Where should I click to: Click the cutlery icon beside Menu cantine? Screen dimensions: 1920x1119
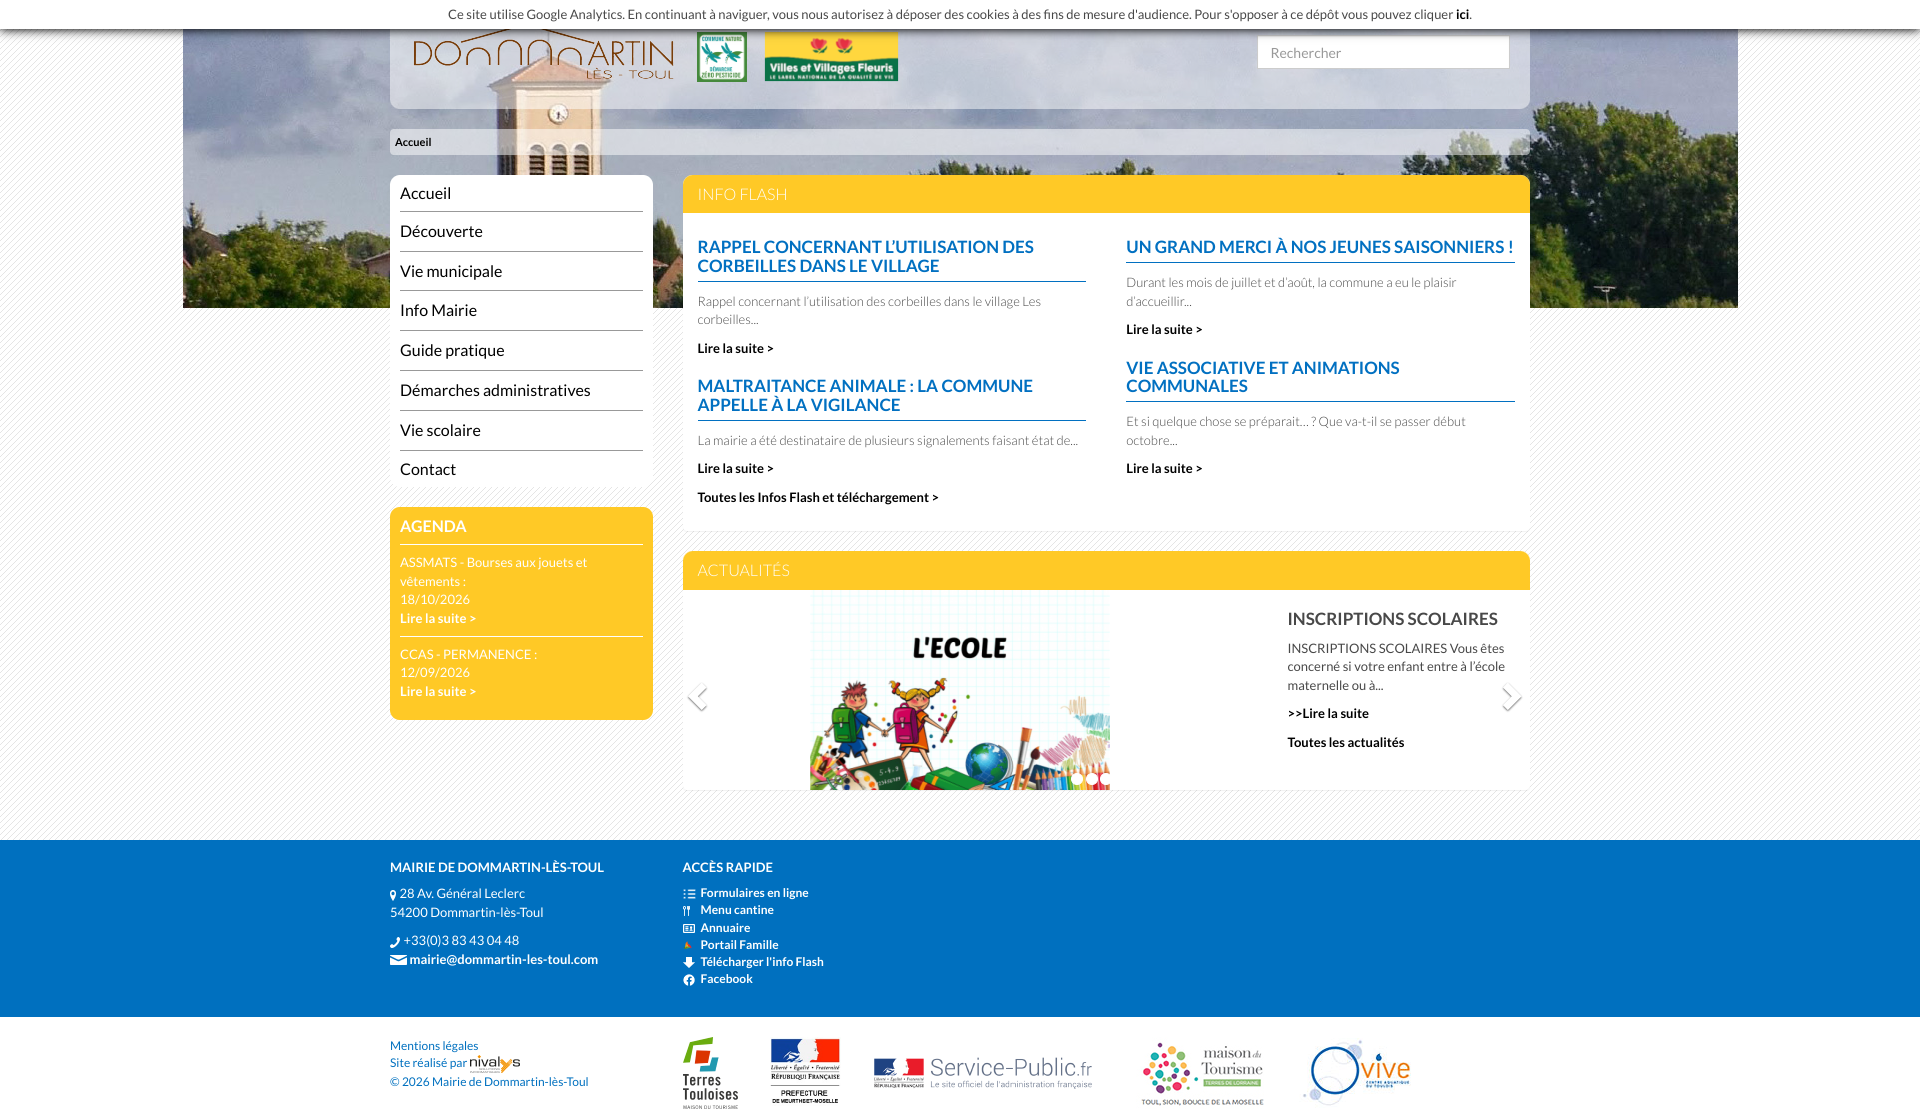point(688,911)
